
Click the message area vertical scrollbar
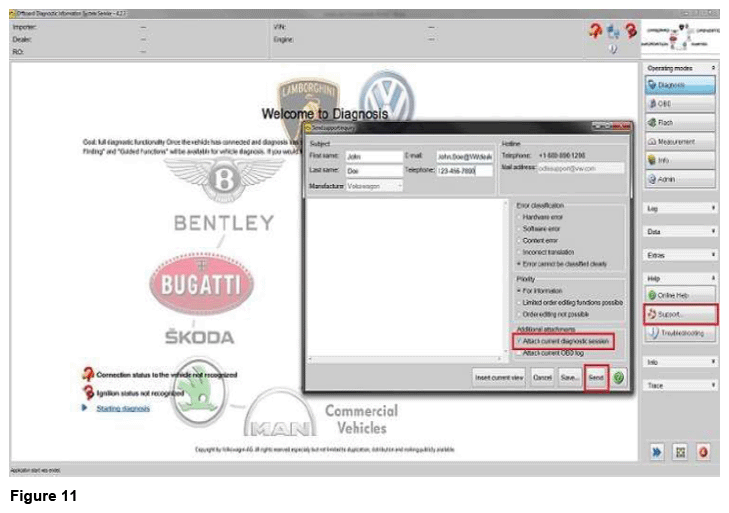(x=506, y=278)
